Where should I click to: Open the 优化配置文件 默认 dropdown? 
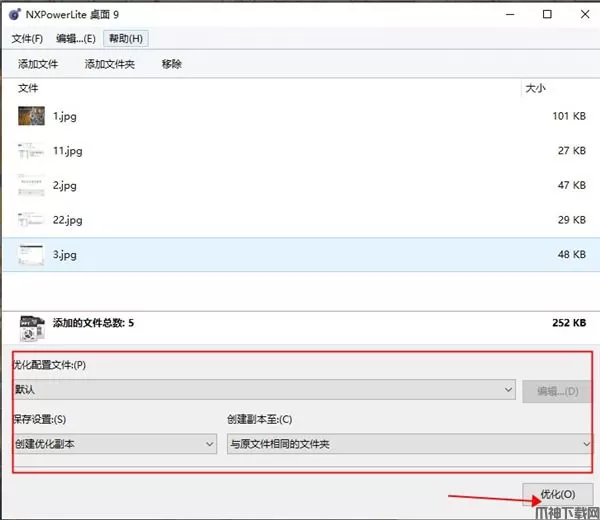tap(264, 390)
